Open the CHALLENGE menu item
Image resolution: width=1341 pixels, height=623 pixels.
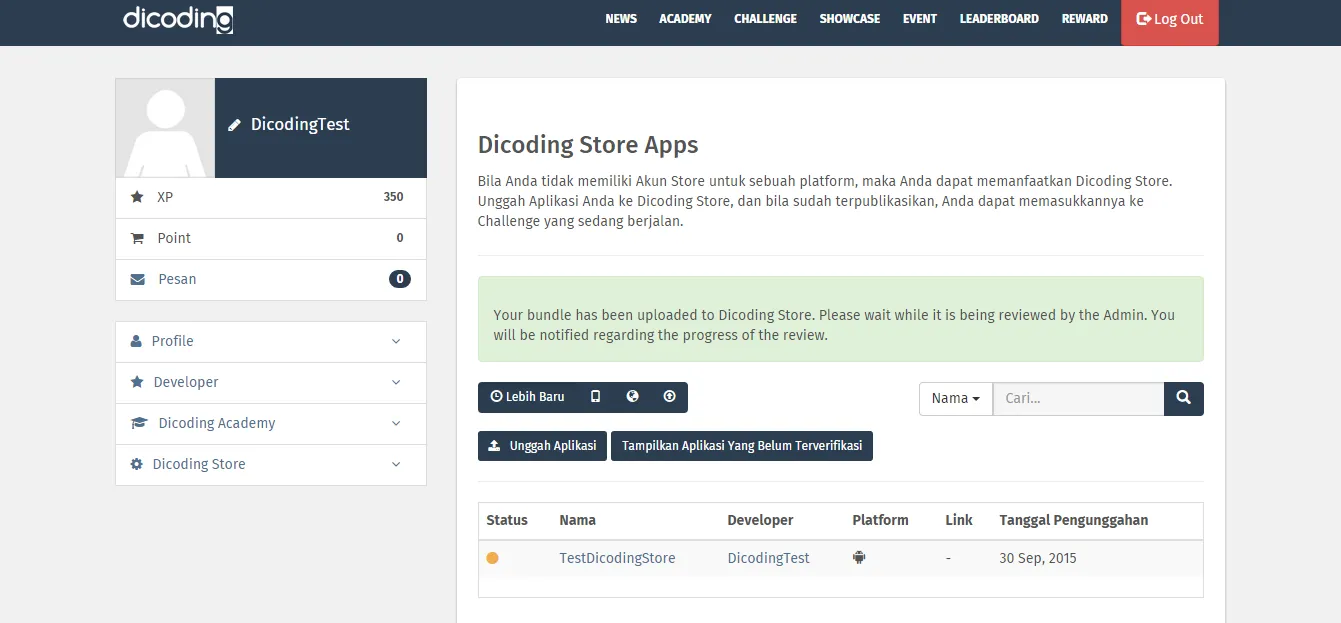tap(765, 18)
